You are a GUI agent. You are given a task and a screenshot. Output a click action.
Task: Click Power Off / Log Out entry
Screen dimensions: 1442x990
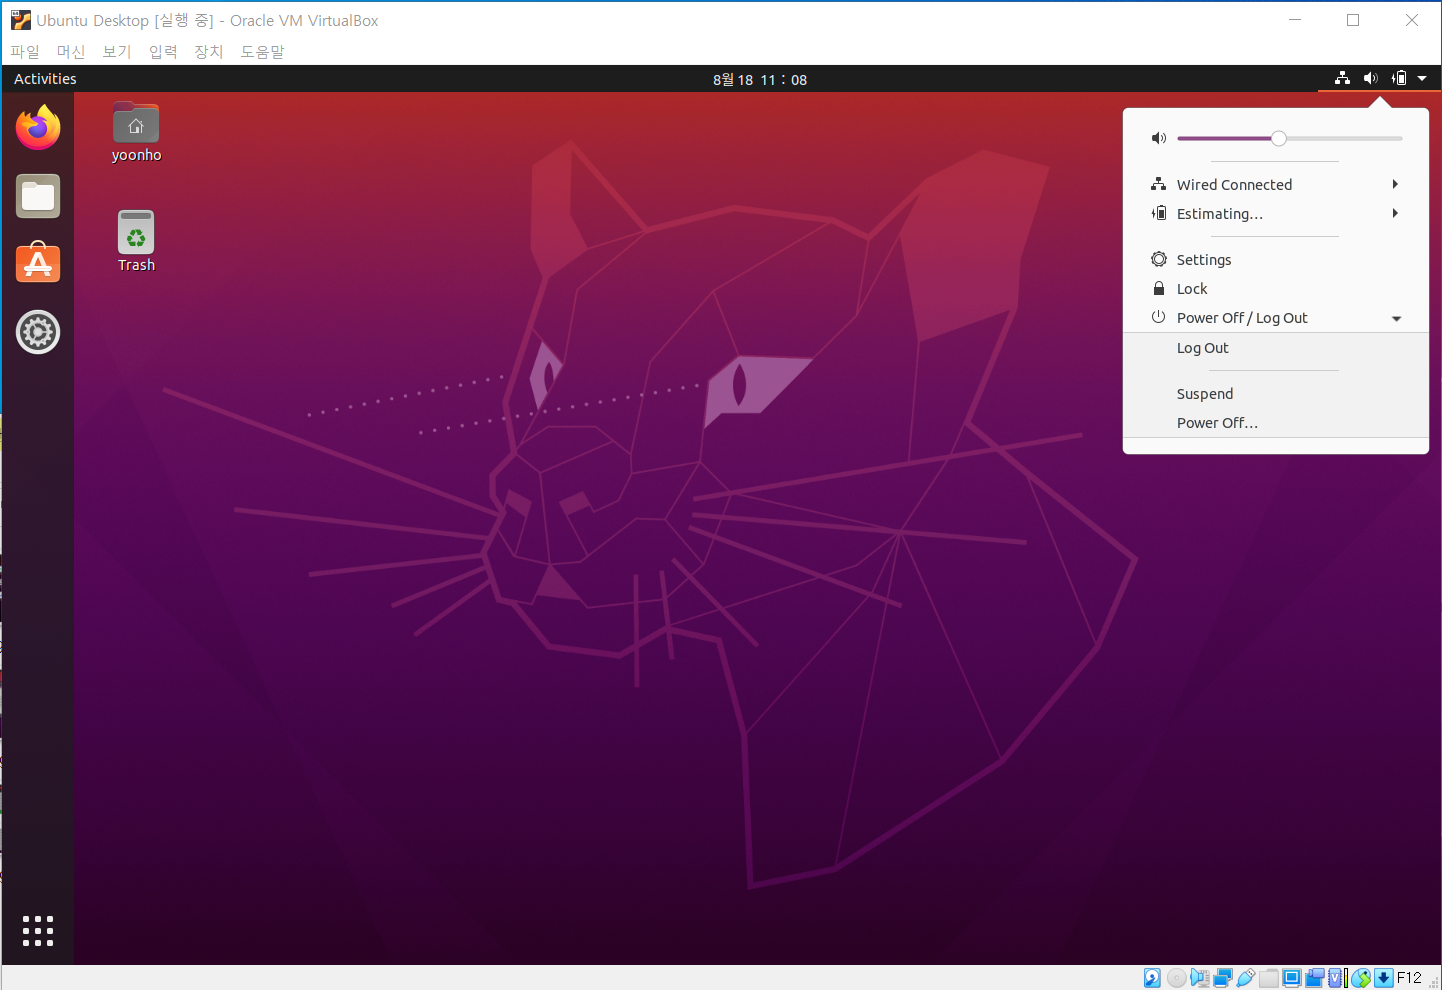[1276, 317]
